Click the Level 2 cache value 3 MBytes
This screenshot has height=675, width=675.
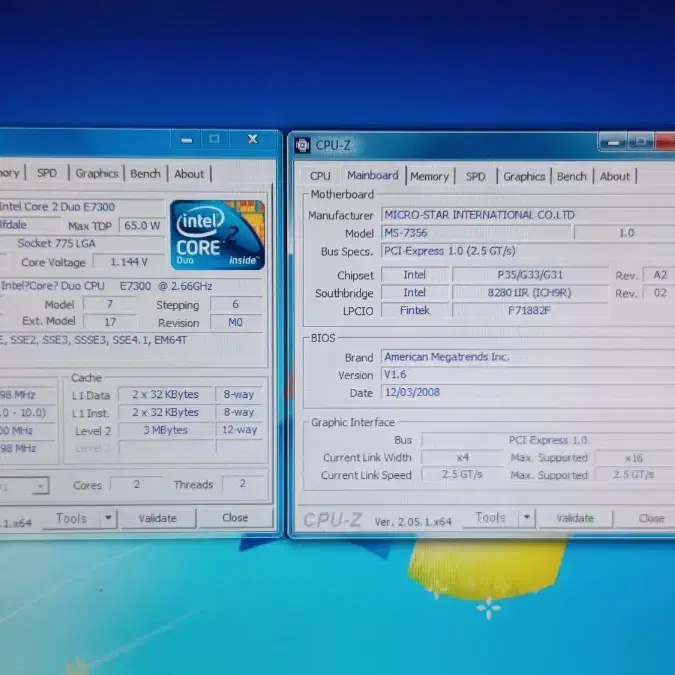[165, 430]
